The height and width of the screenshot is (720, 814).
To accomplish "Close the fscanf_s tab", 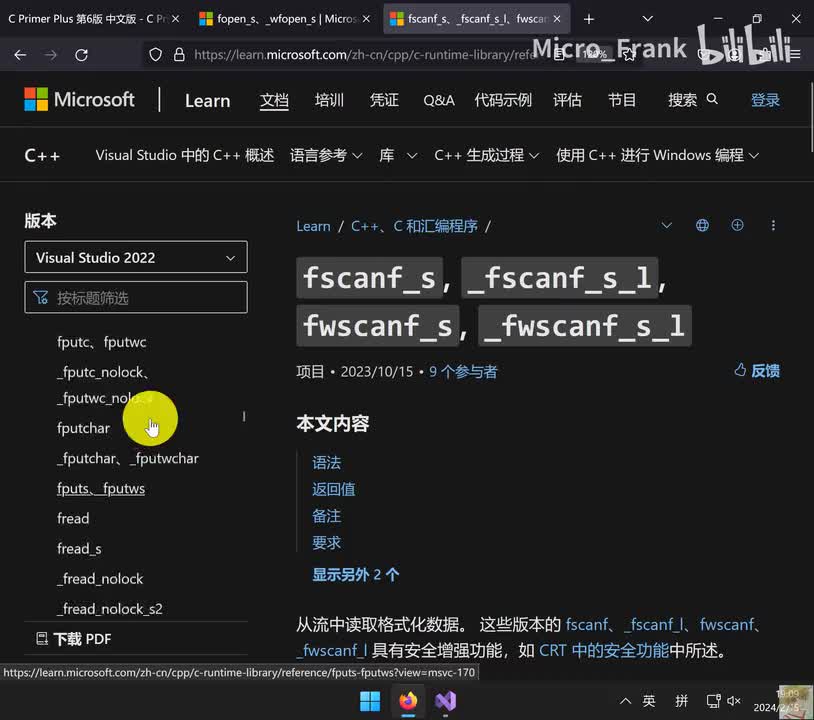I will click(557, 19).
